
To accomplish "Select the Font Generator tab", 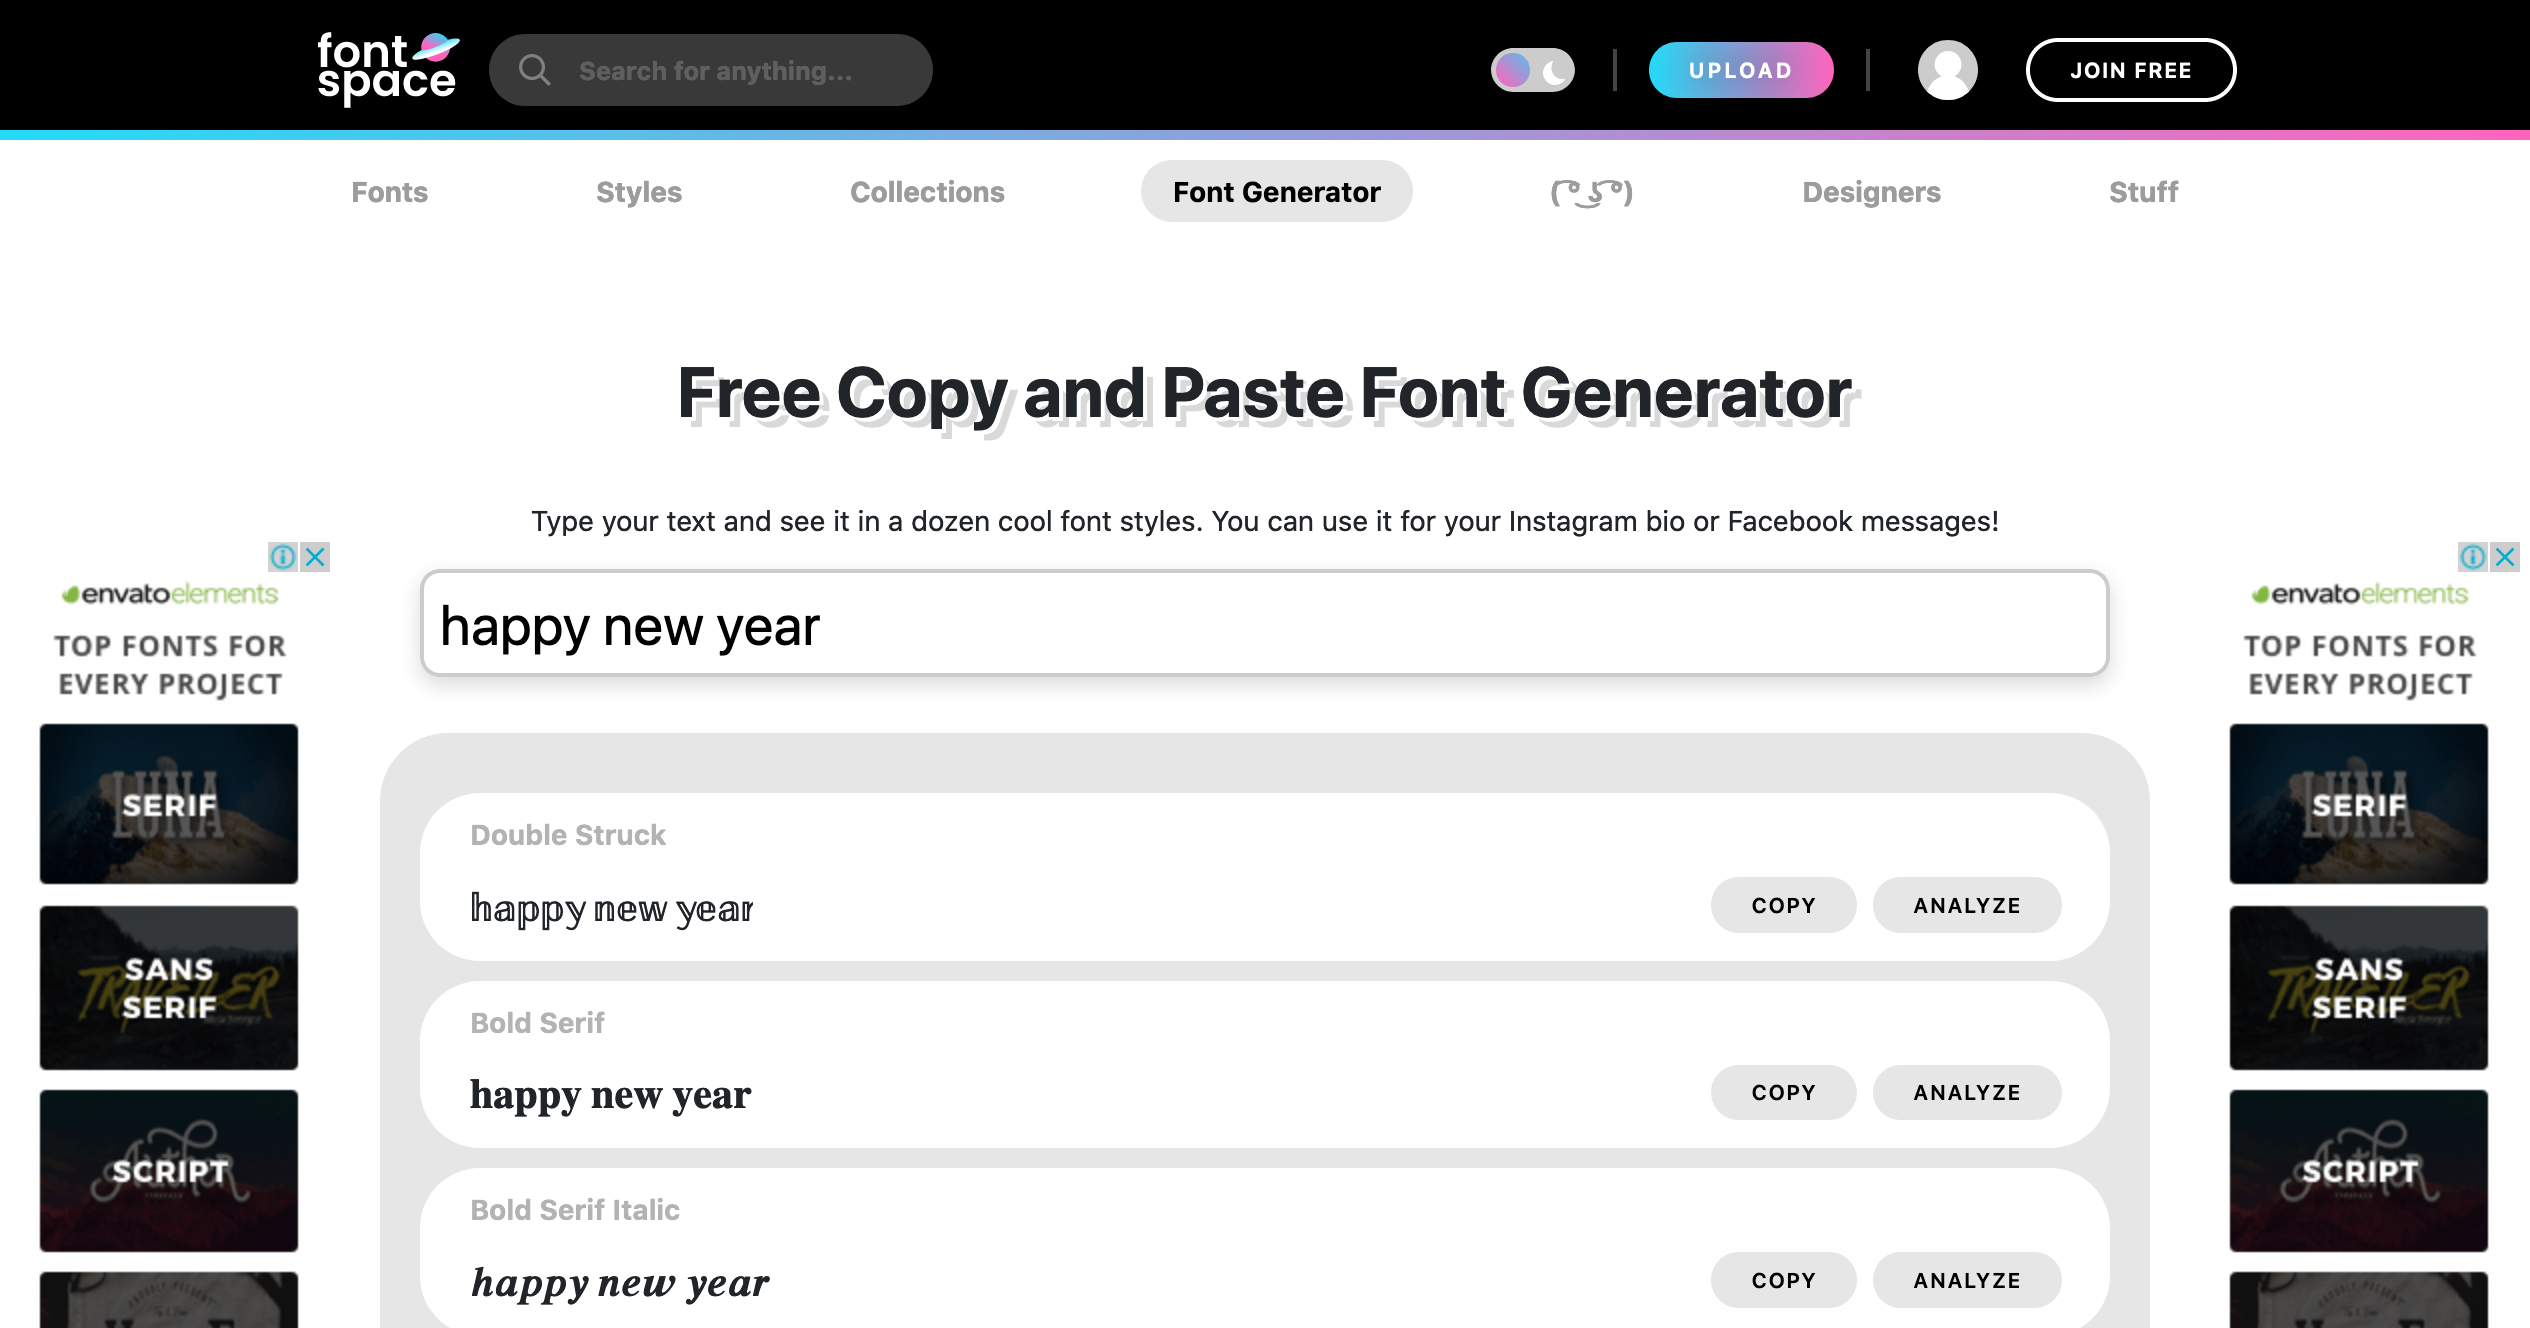I will (x=1277, y=191).
